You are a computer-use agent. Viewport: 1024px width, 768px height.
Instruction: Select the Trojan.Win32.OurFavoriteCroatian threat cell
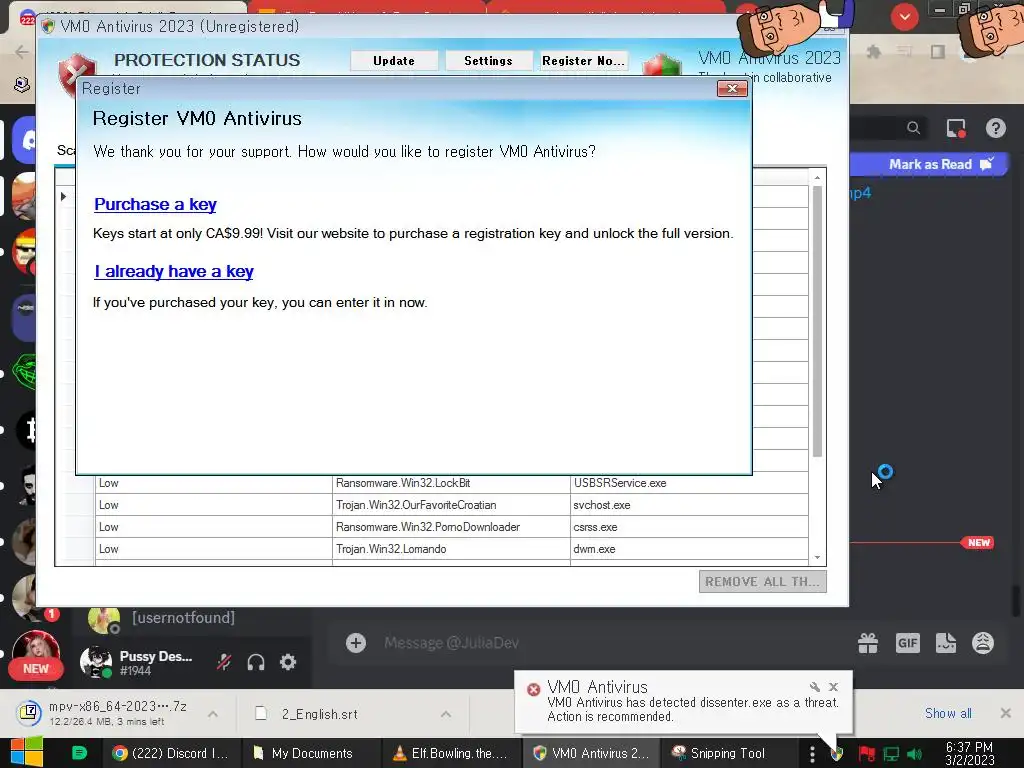tap(451, 505)
